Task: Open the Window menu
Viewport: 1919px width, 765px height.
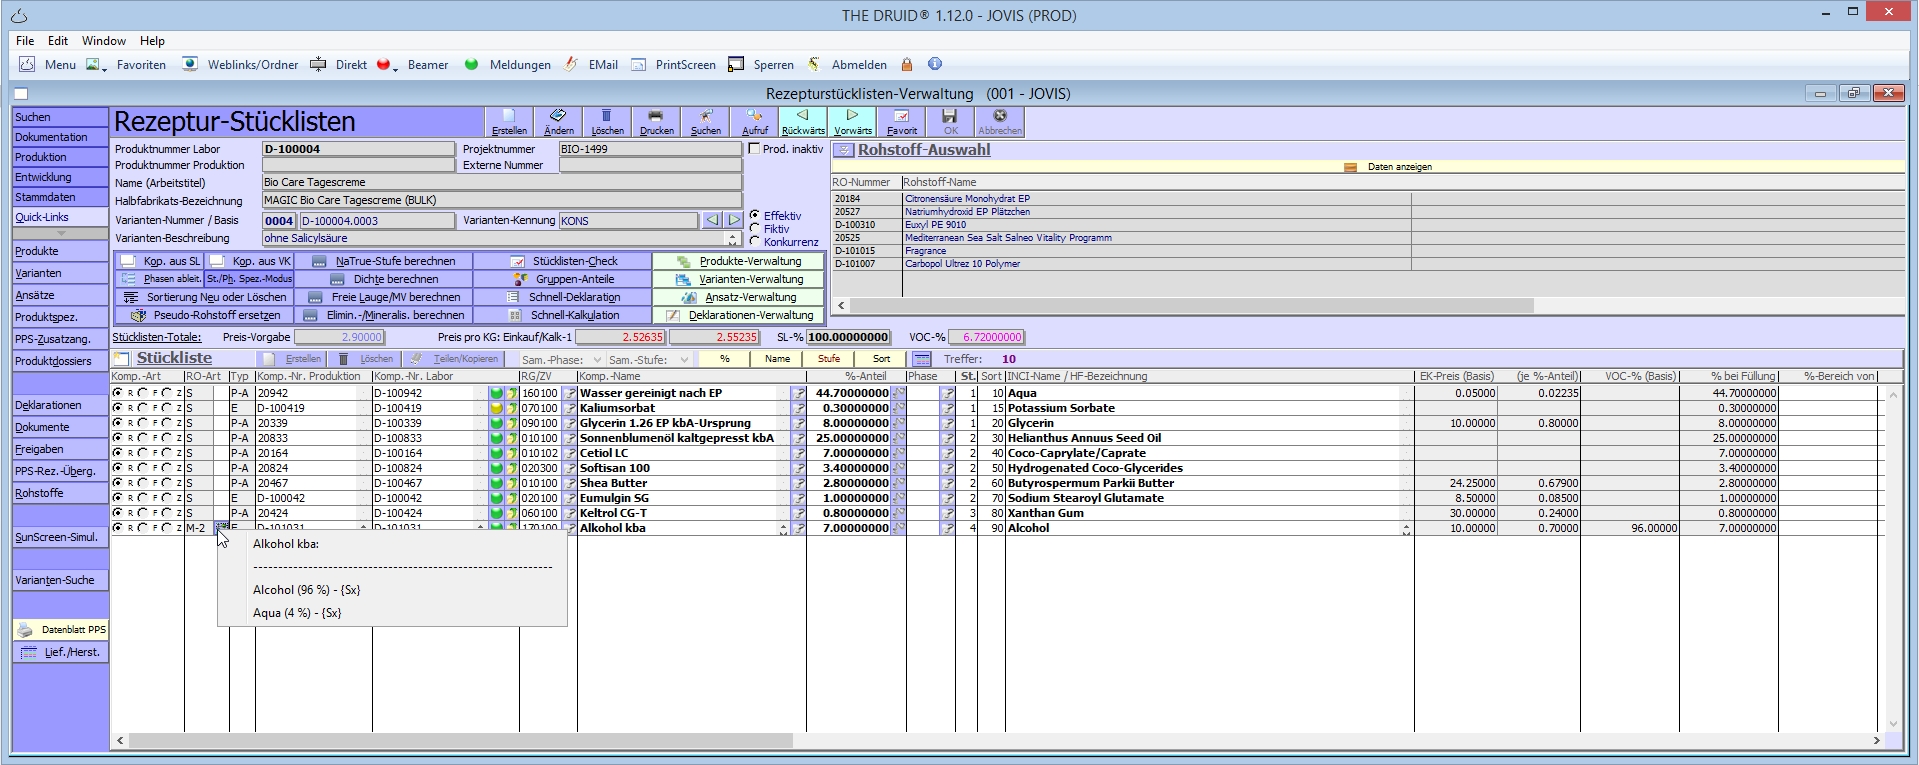Action: [x=103, y=41]
